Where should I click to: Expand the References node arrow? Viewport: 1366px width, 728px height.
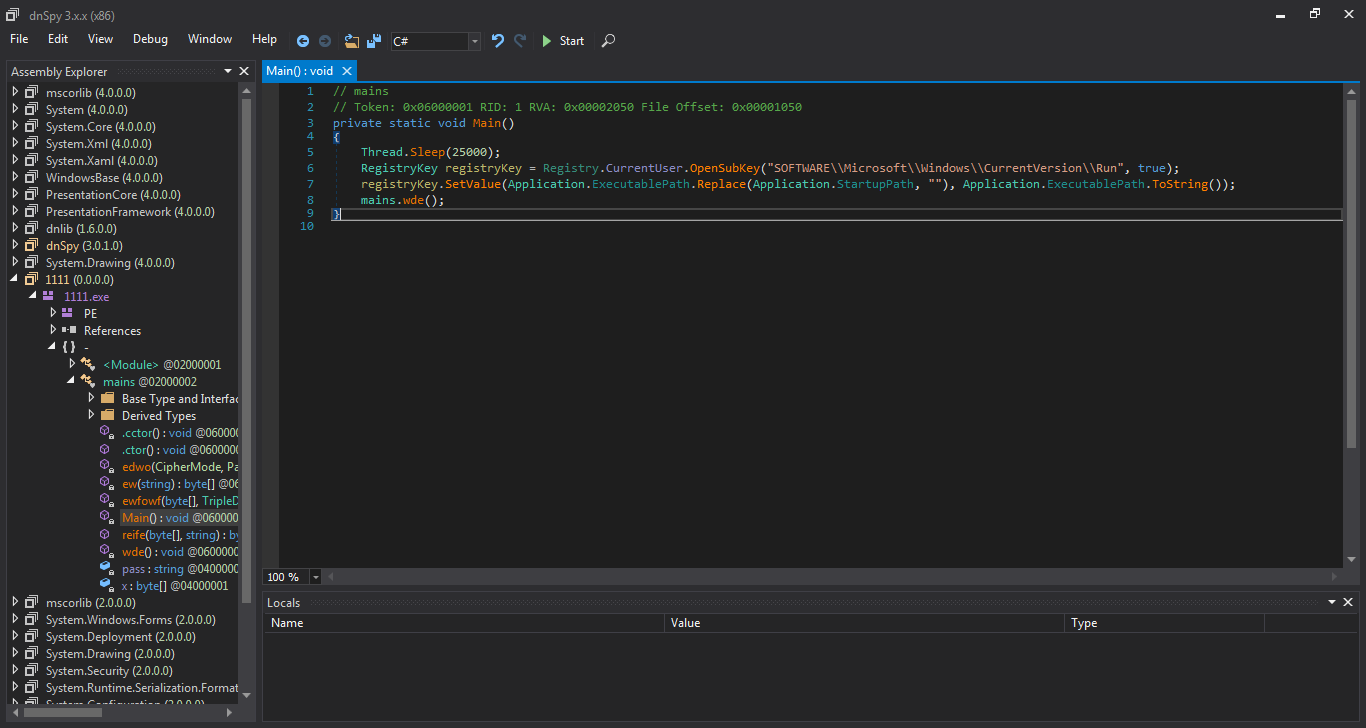pyautogui.click(x=54, y=330)
